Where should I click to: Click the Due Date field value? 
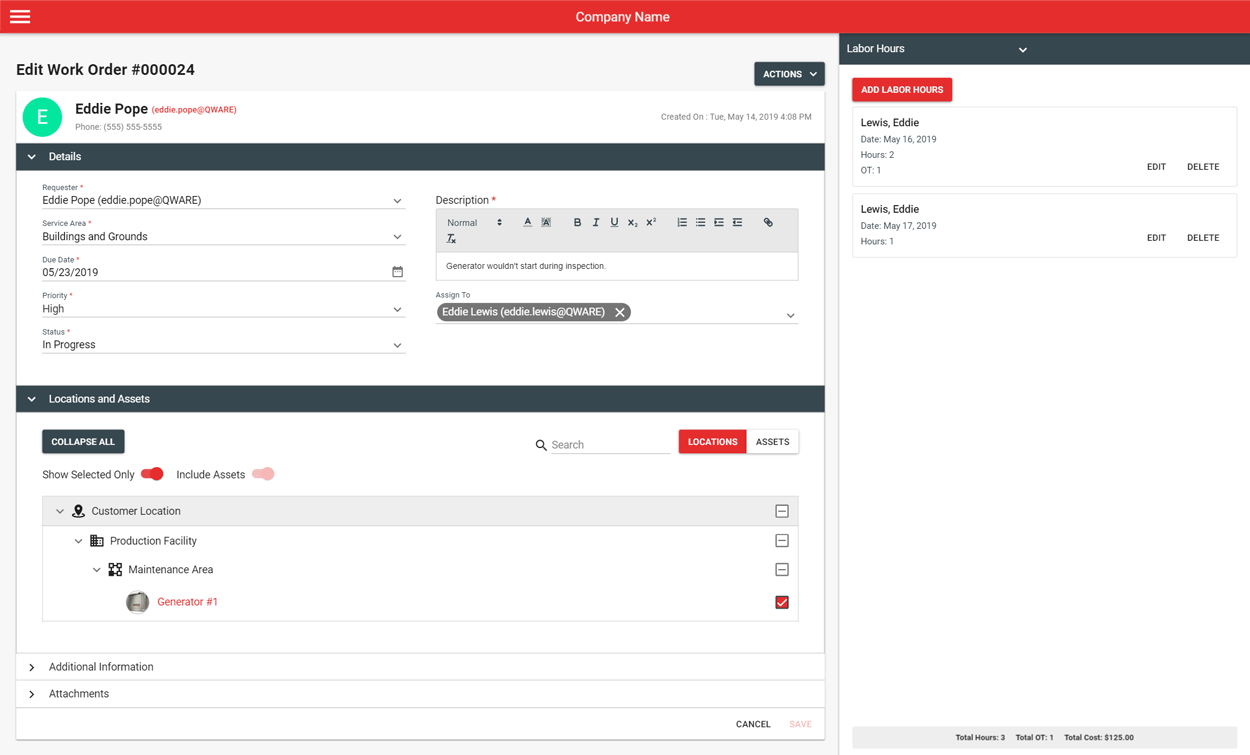click(70, 272)
